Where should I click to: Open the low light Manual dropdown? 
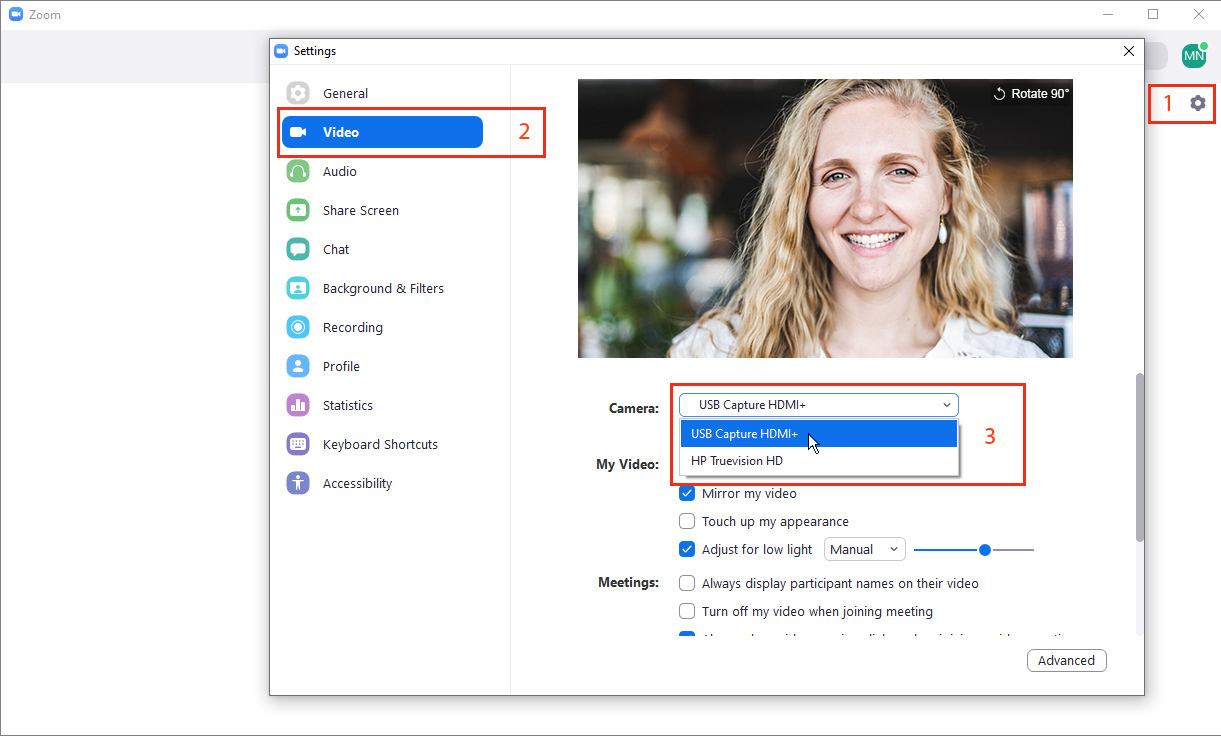pos(864,549)
